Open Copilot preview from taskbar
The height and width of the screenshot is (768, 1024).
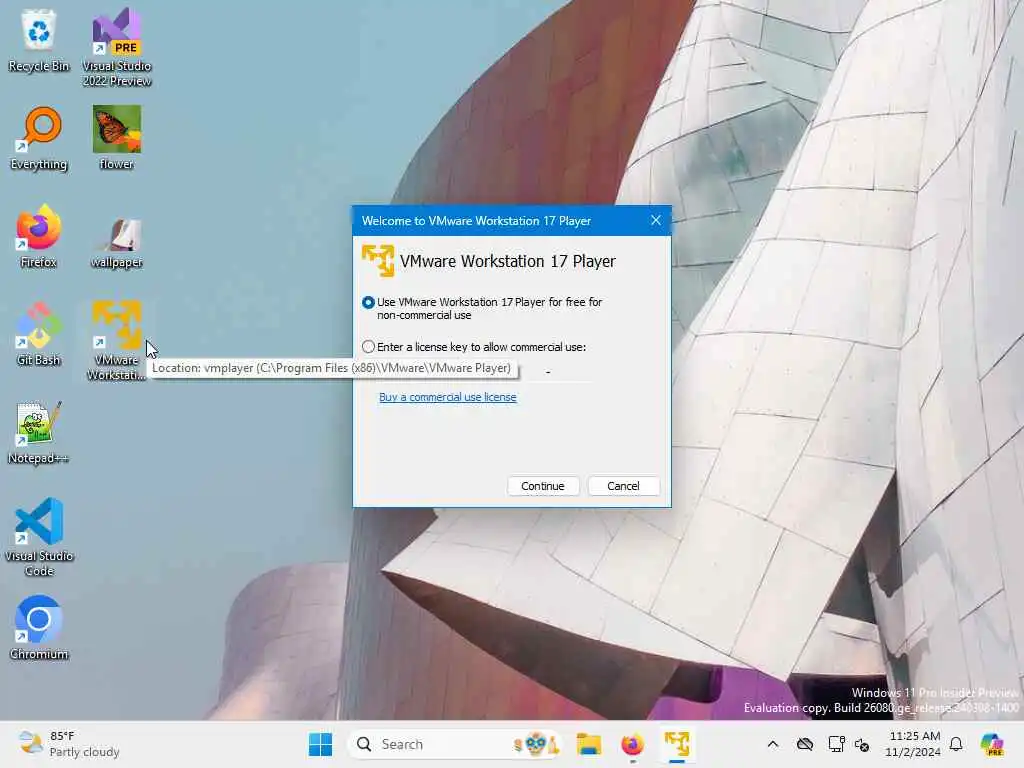993,744
